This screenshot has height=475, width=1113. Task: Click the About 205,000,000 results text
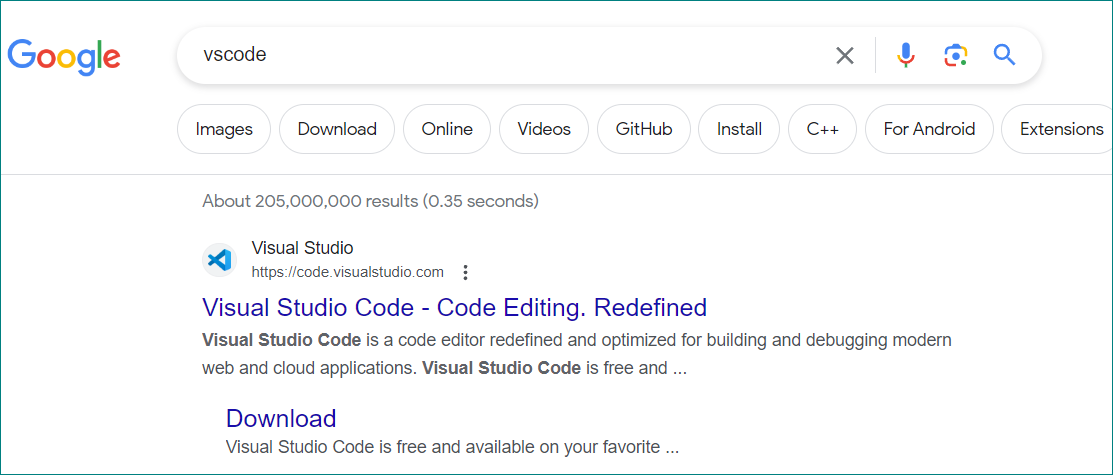click(x=371, y=202)
